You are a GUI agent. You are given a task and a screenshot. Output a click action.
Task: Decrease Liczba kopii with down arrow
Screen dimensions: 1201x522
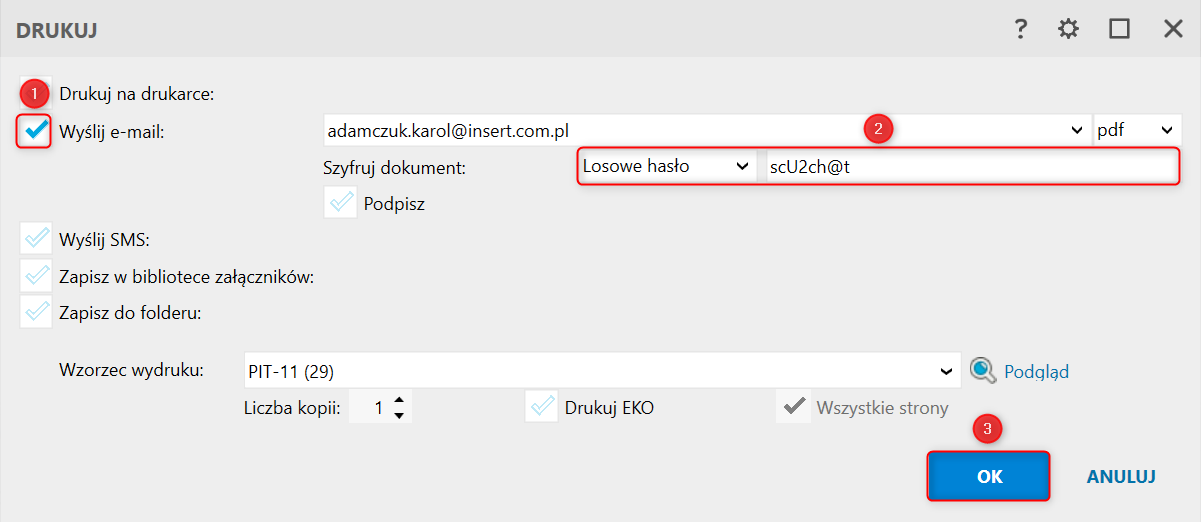(x=399, y=415)
